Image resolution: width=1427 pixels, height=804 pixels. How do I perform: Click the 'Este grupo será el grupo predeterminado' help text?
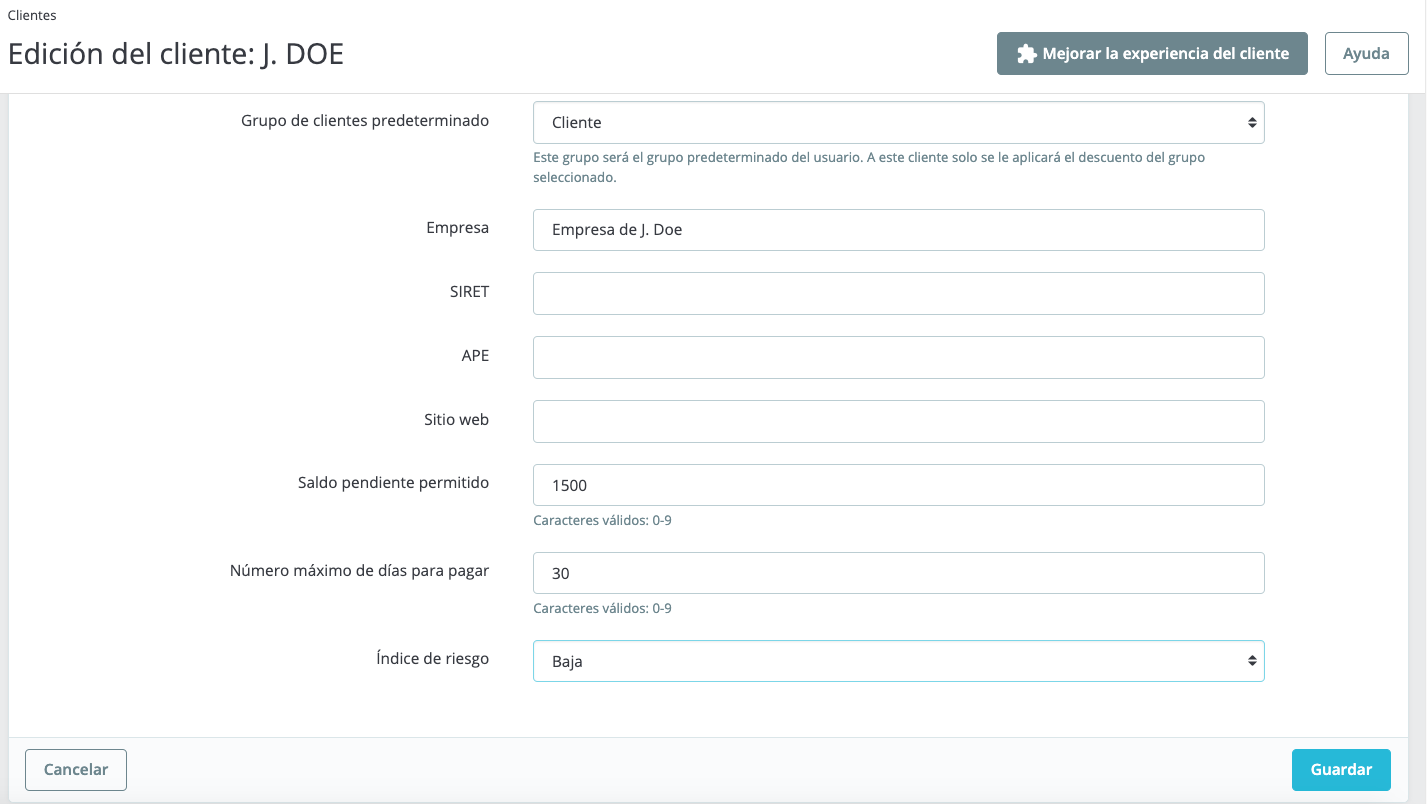click(869, 168)
